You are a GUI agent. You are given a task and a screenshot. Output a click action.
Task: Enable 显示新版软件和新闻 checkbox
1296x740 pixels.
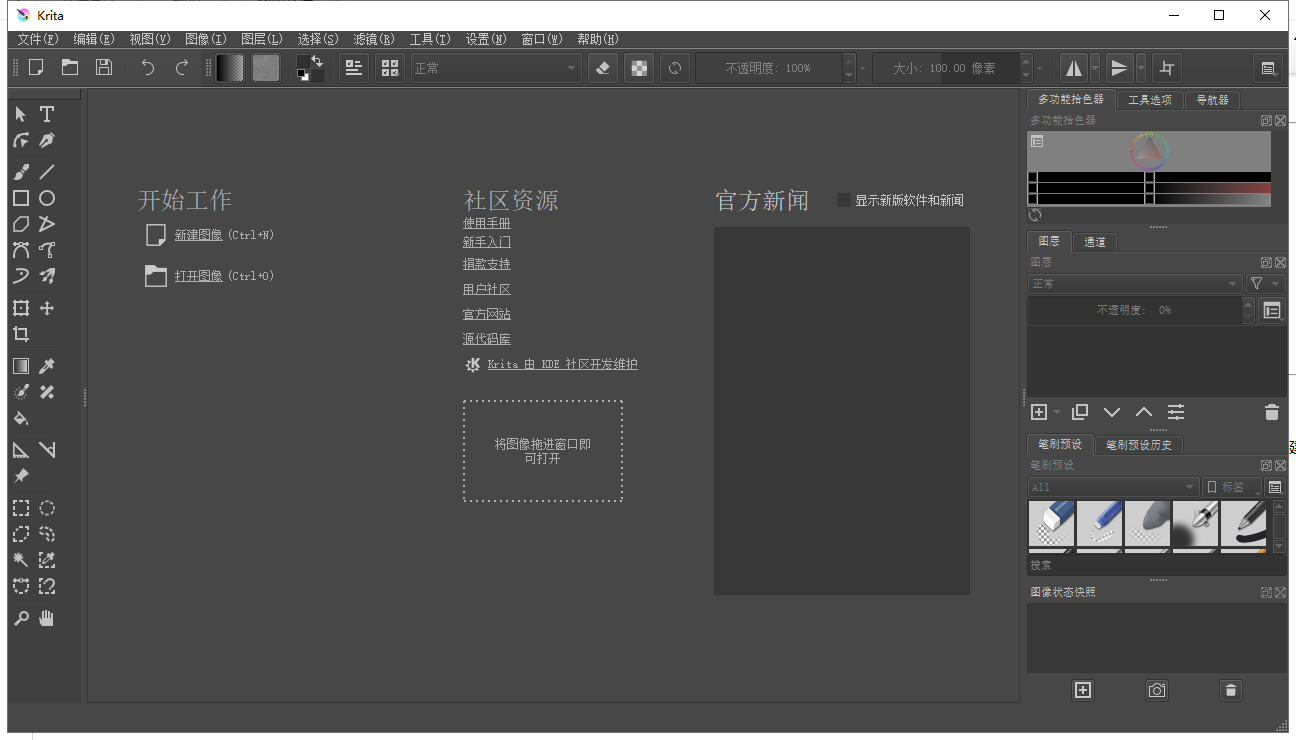844,200
